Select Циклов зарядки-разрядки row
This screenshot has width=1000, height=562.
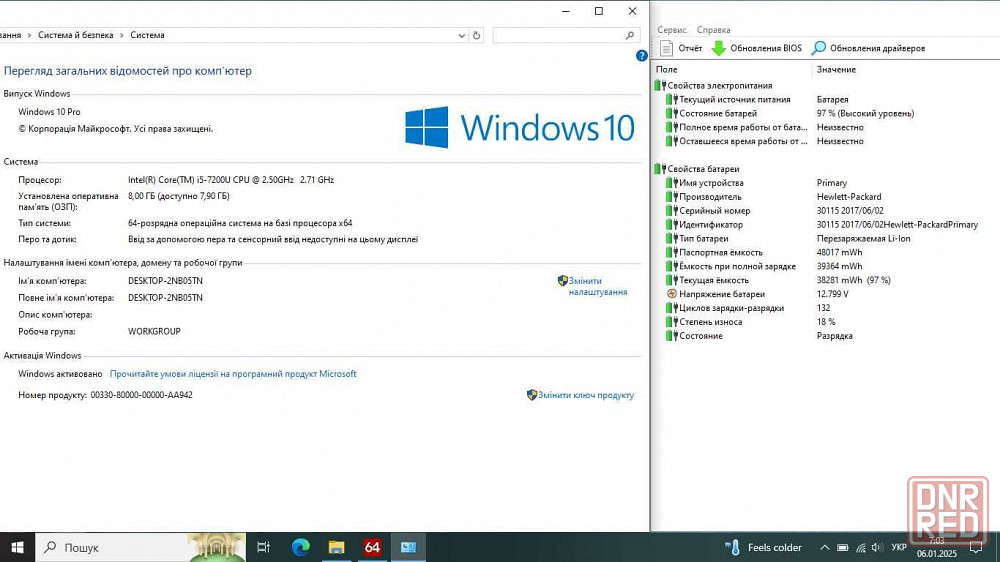[x=823, y=308]
